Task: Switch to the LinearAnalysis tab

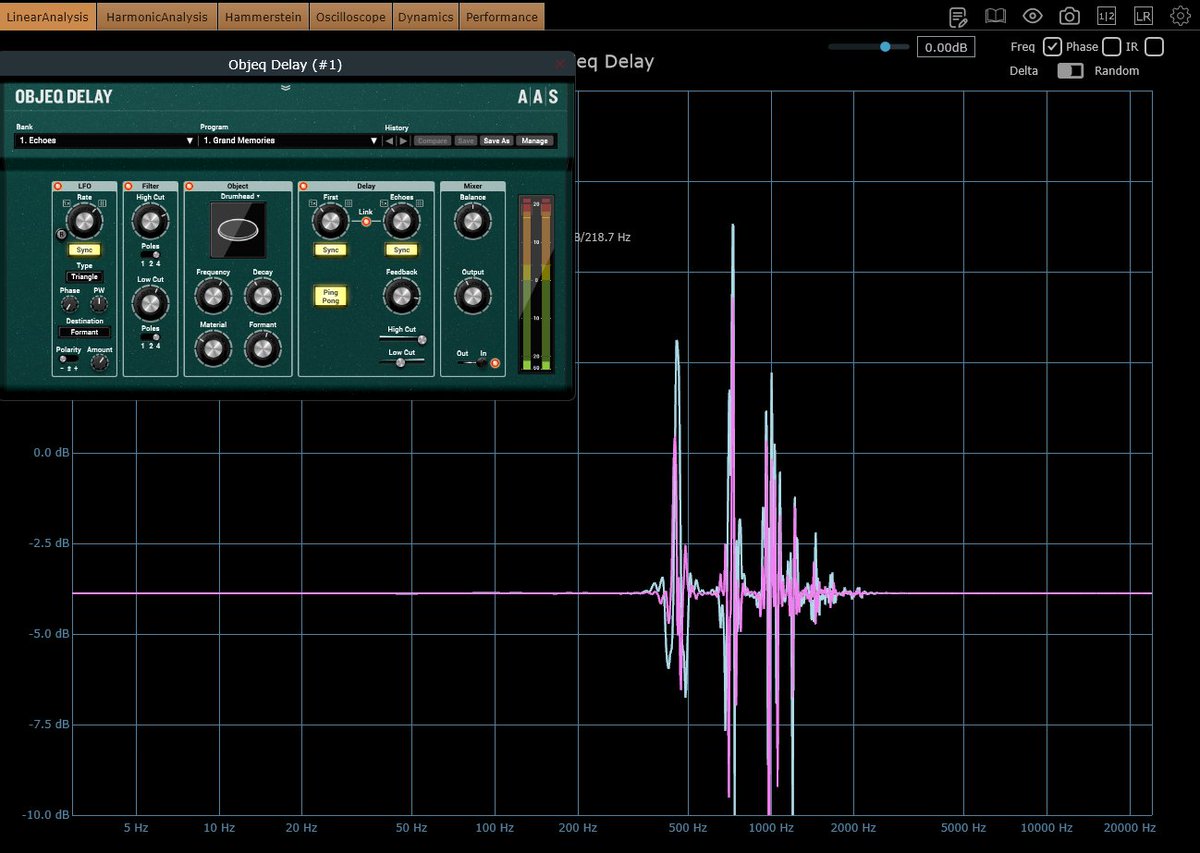Action: pos(49,16)
